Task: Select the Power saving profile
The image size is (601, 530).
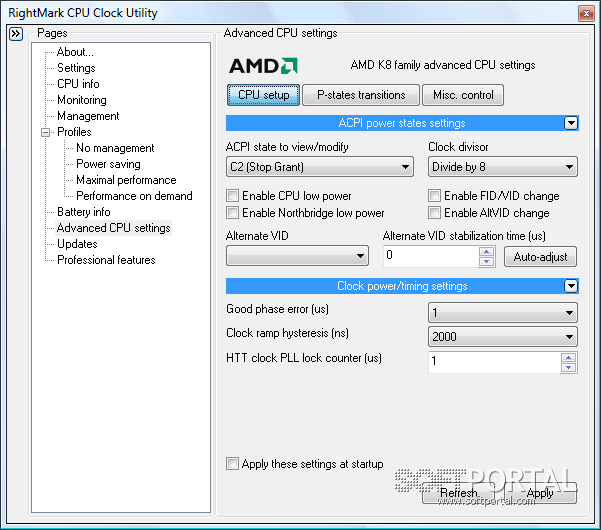Action: pyautogui.click(x=108, y=164)
